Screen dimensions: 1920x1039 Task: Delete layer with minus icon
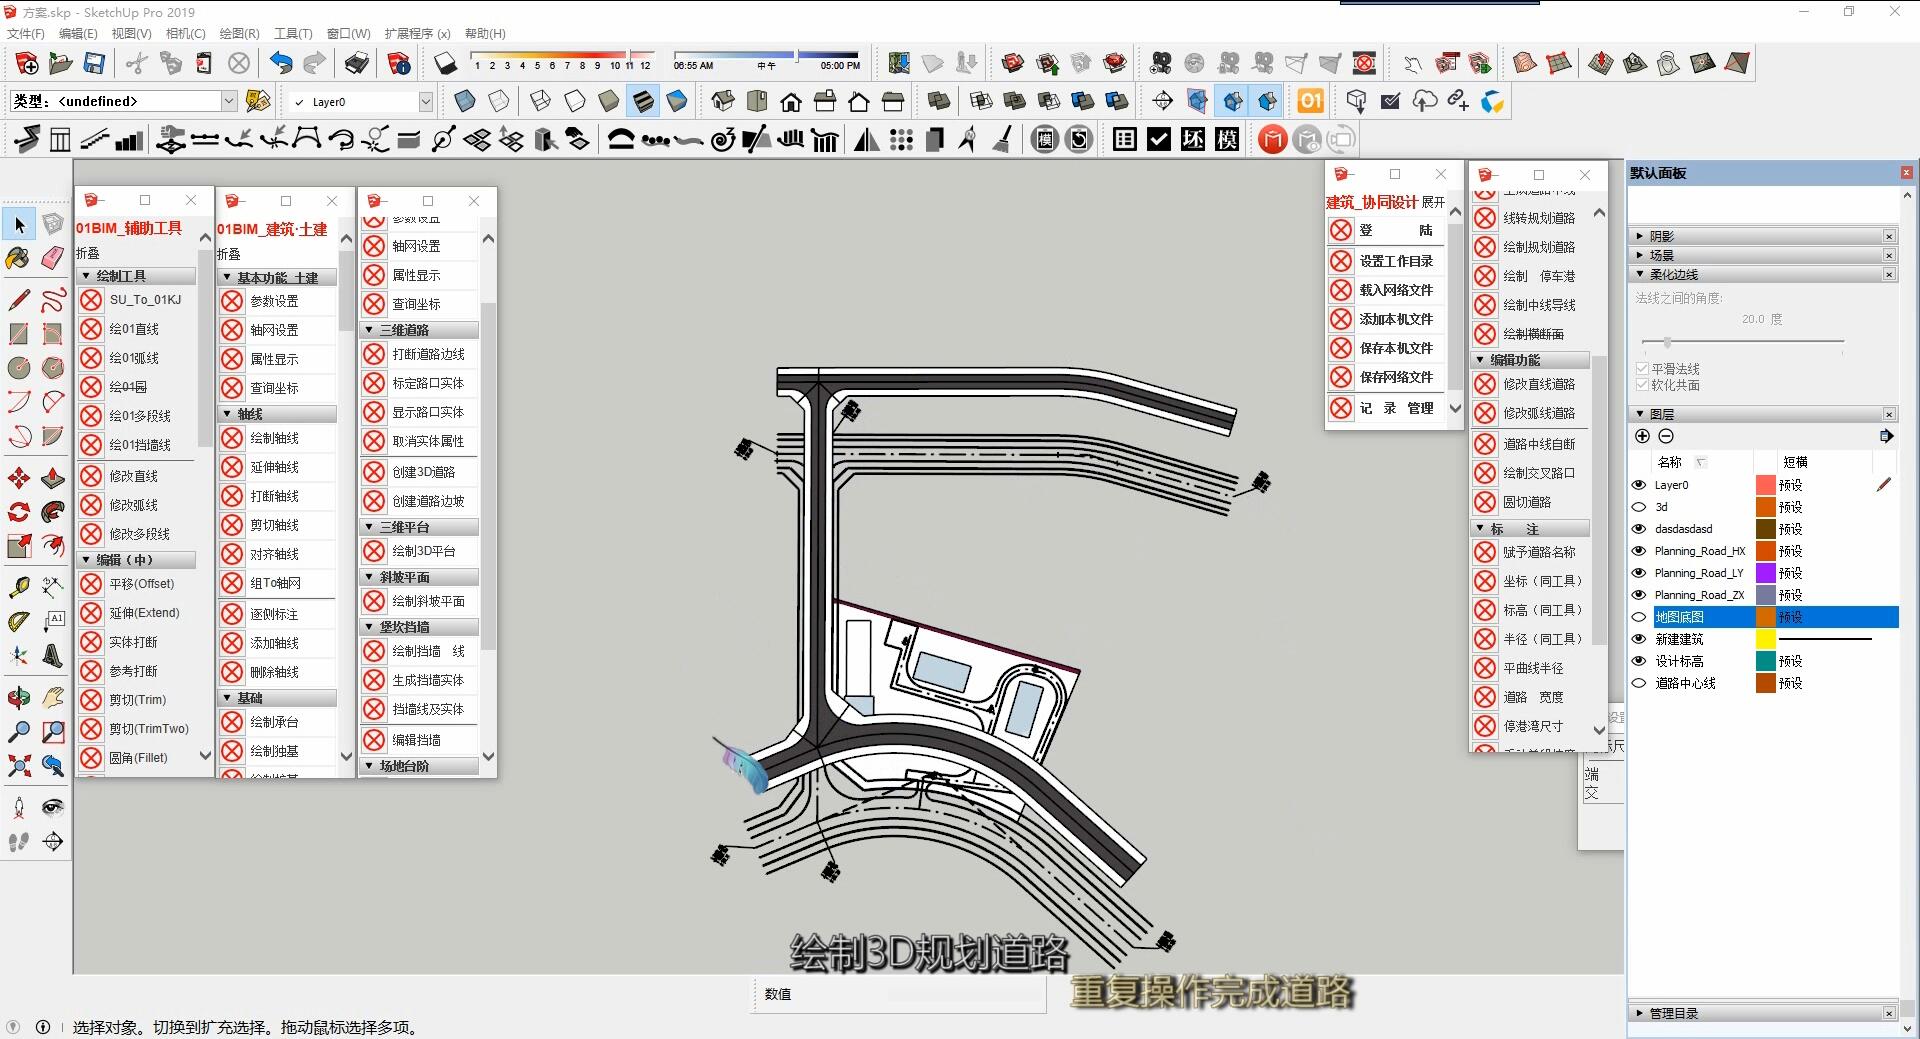(1666, 436)
